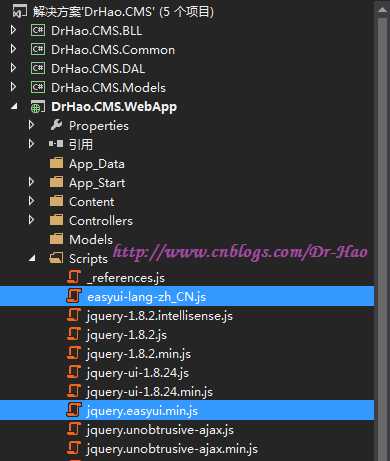Click the C# project icon of DrHao.CMS.Models

[x=38, y=88]
